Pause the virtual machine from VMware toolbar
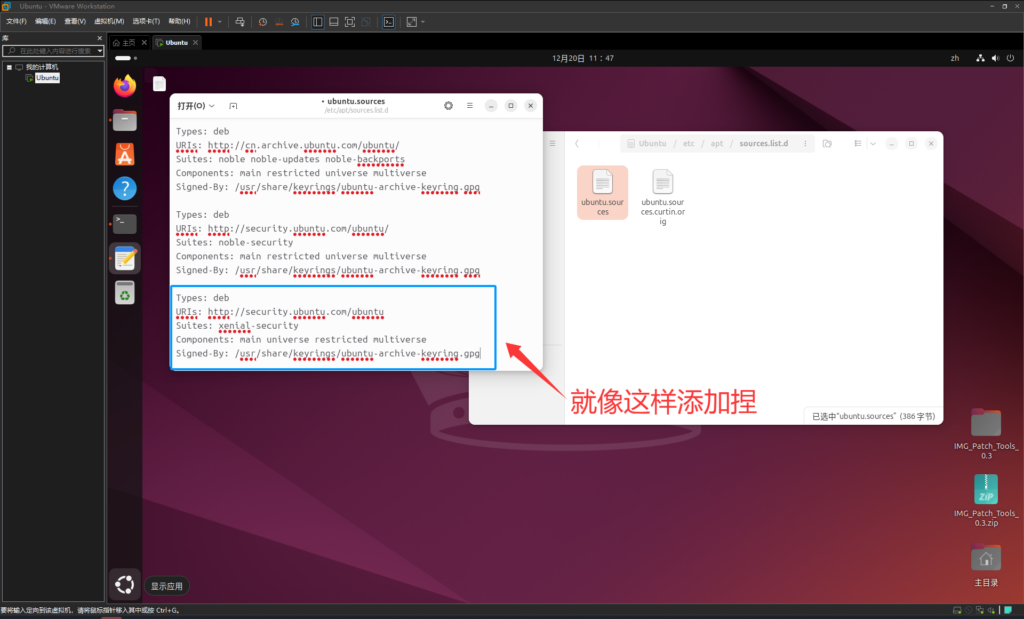Image resolution: width=1024 pixels, height=619 pixels. [x=208, y=20]
